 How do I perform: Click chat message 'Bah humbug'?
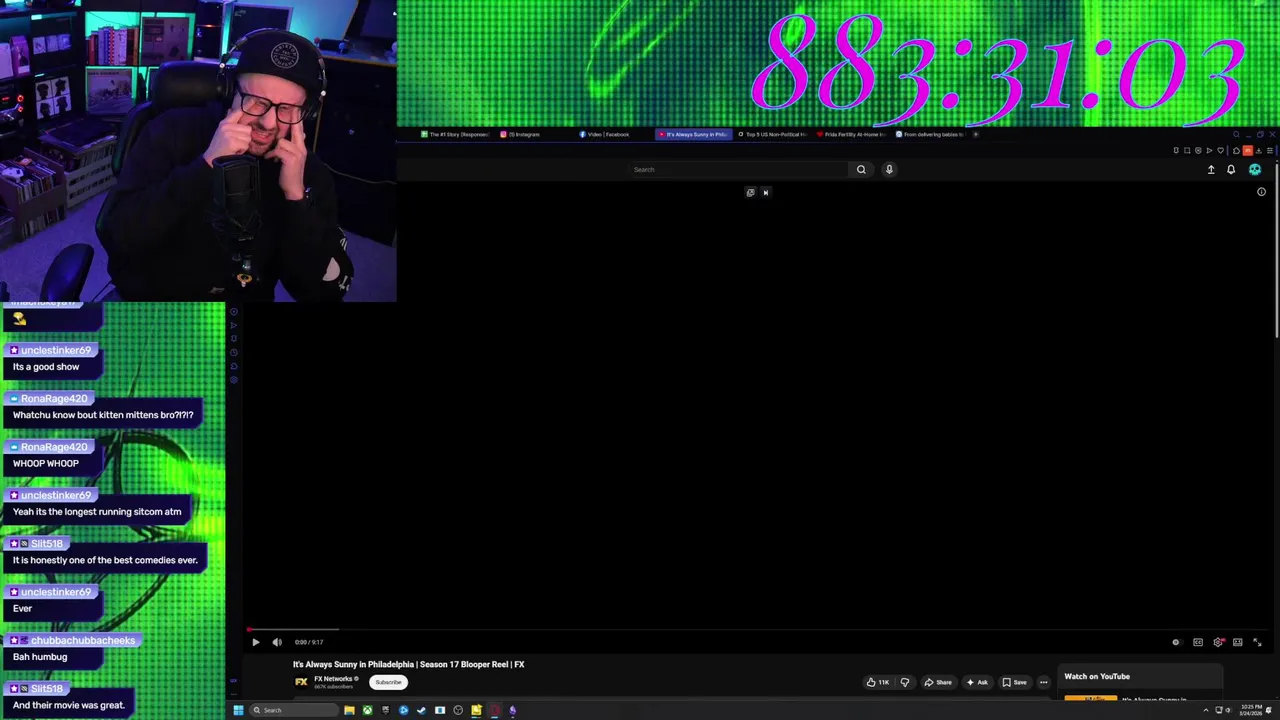pos(40,657)
